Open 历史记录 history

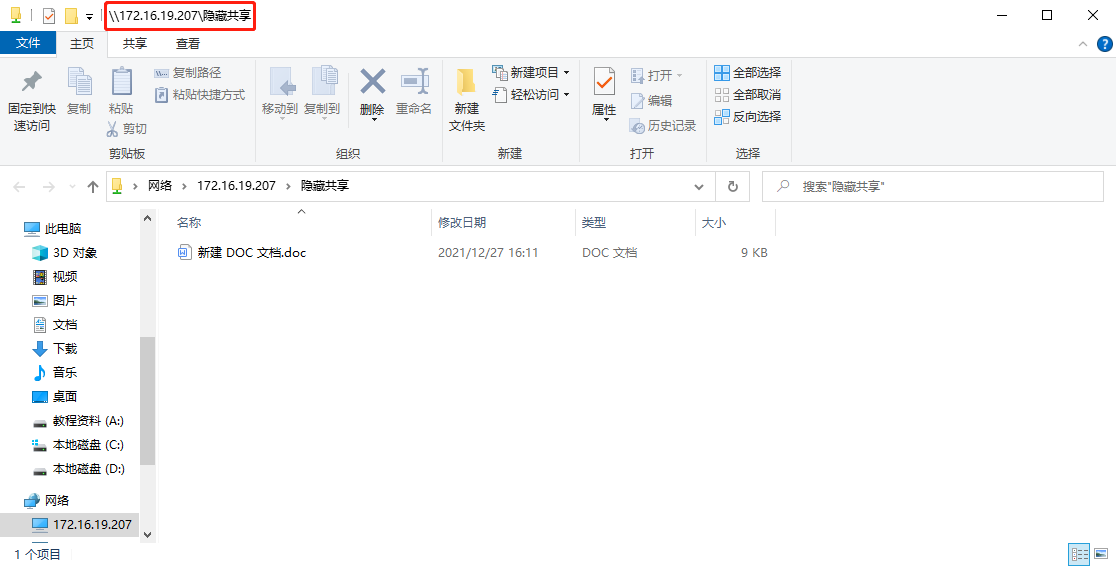tap(663, 126)
